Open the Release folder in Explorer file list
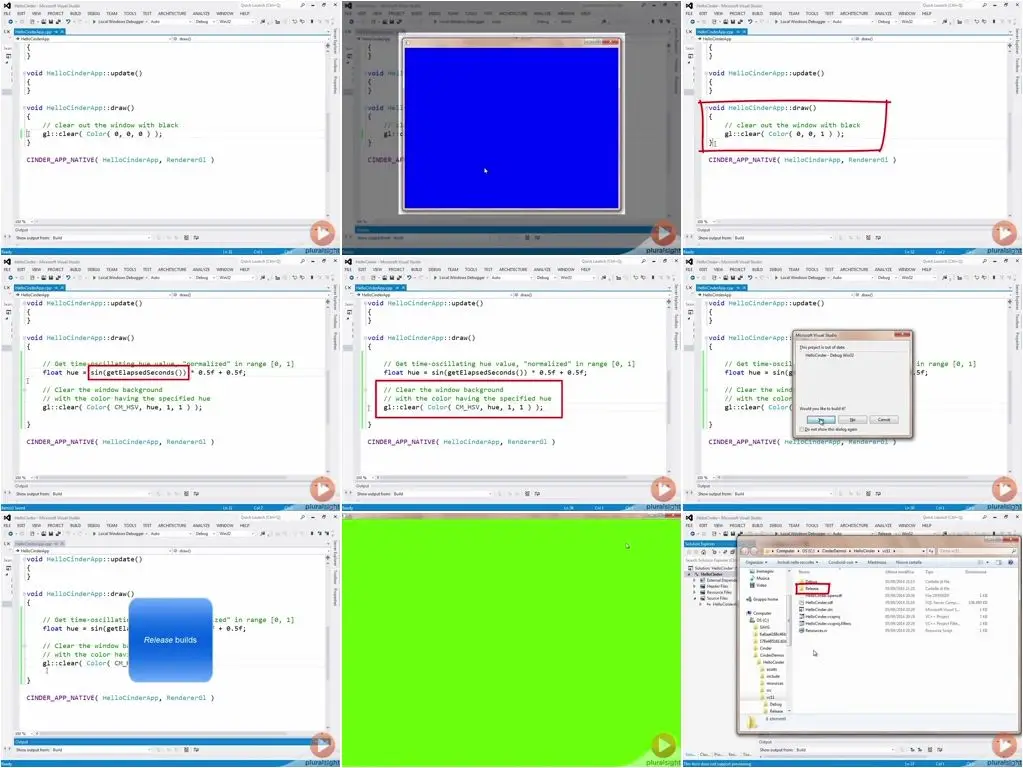 point(812,589)
